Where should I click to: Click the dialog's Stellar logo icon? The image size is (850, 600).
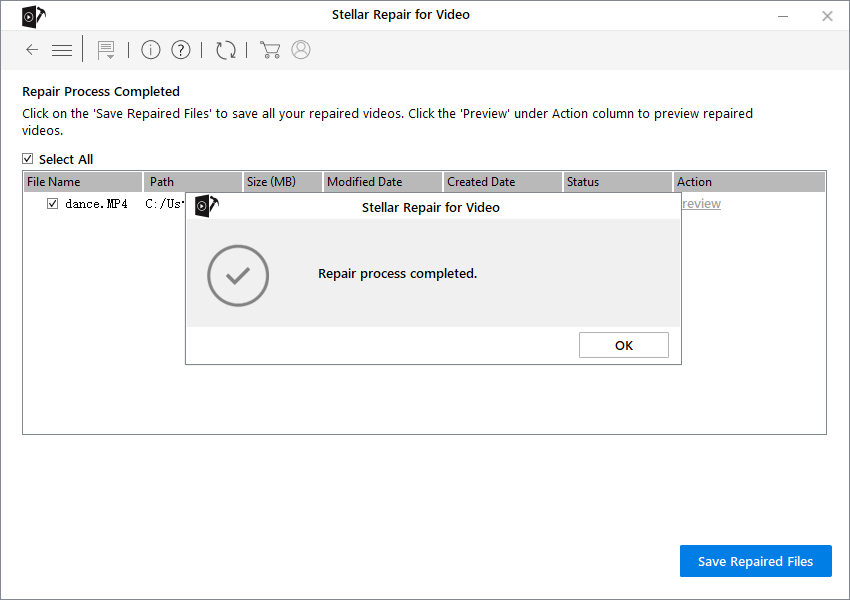[x=207, y=205]
